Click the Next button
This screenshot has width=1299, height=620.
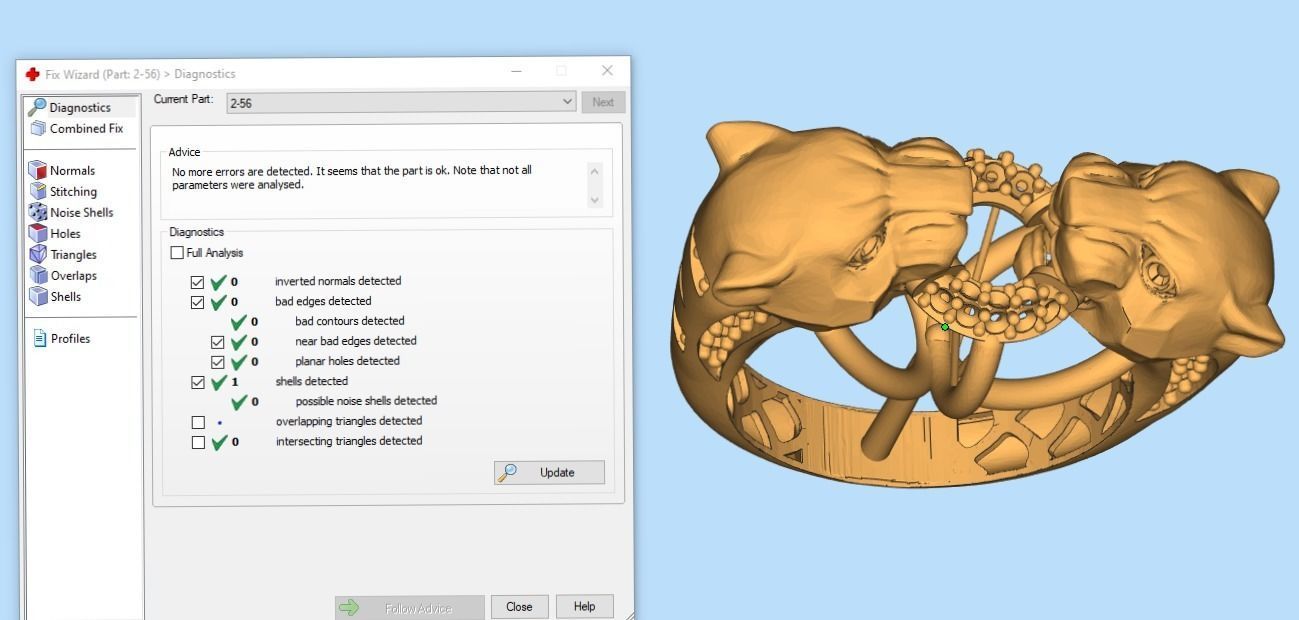pos(603,102)
